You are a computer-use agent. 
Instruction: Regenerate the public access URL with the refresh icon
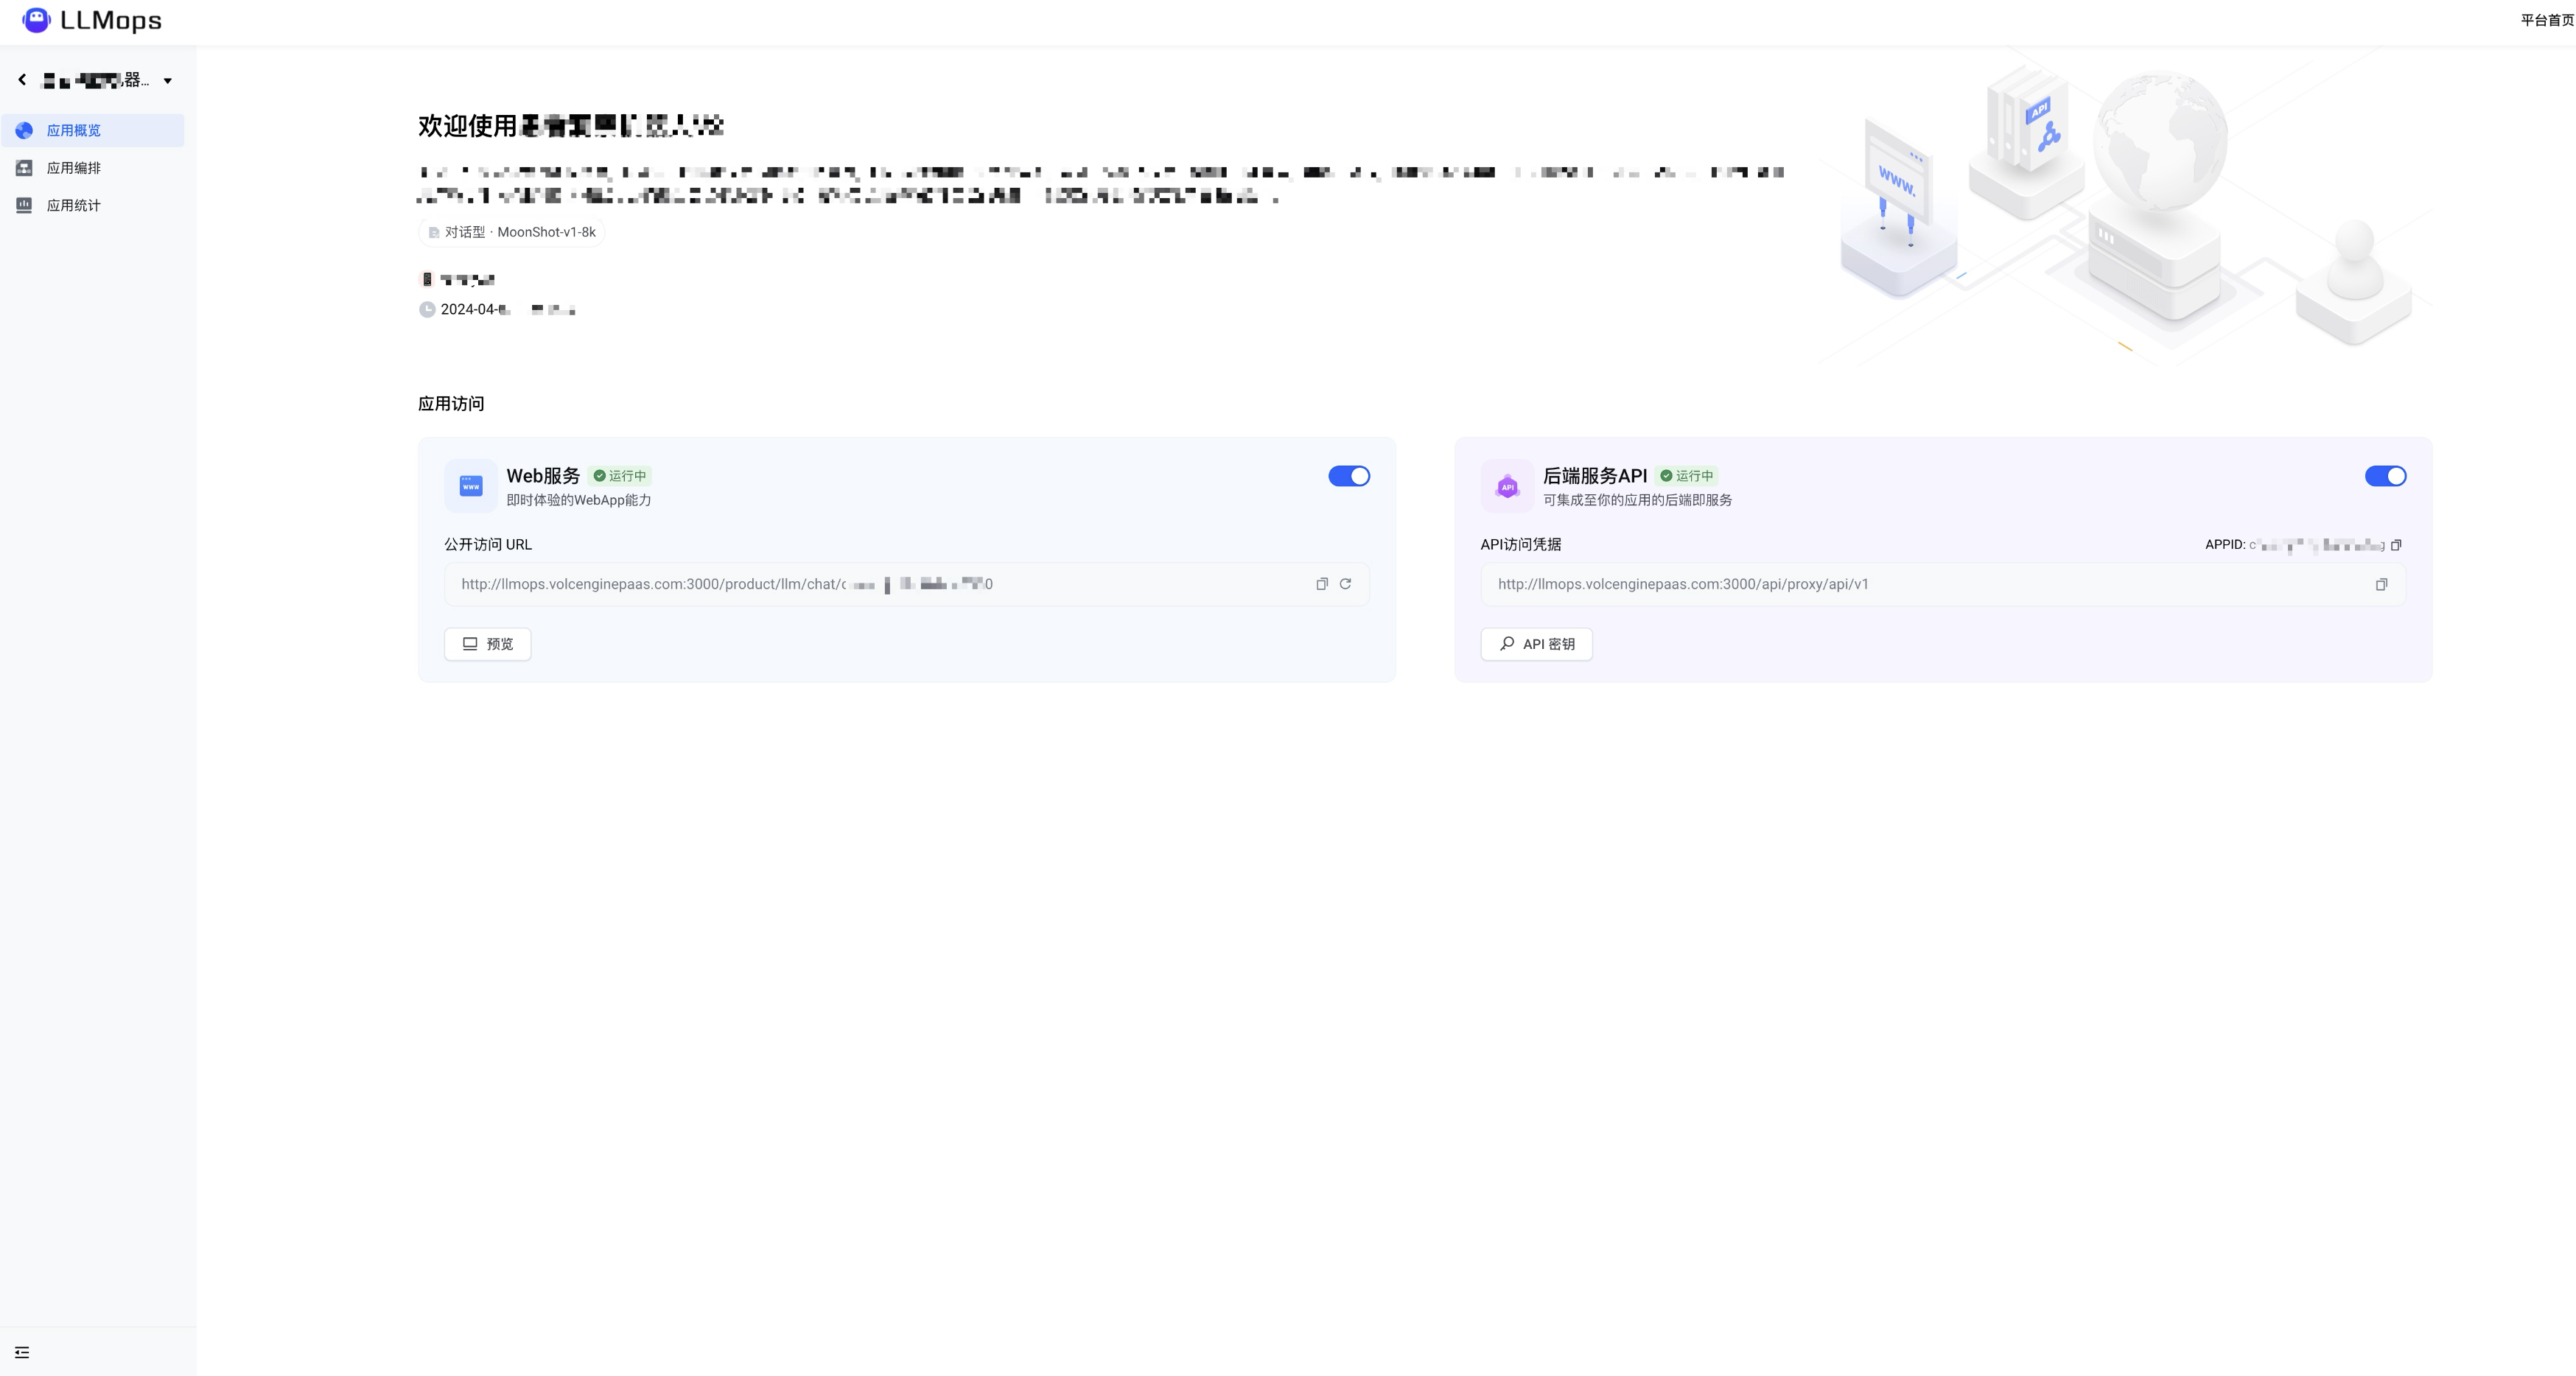1346,584
